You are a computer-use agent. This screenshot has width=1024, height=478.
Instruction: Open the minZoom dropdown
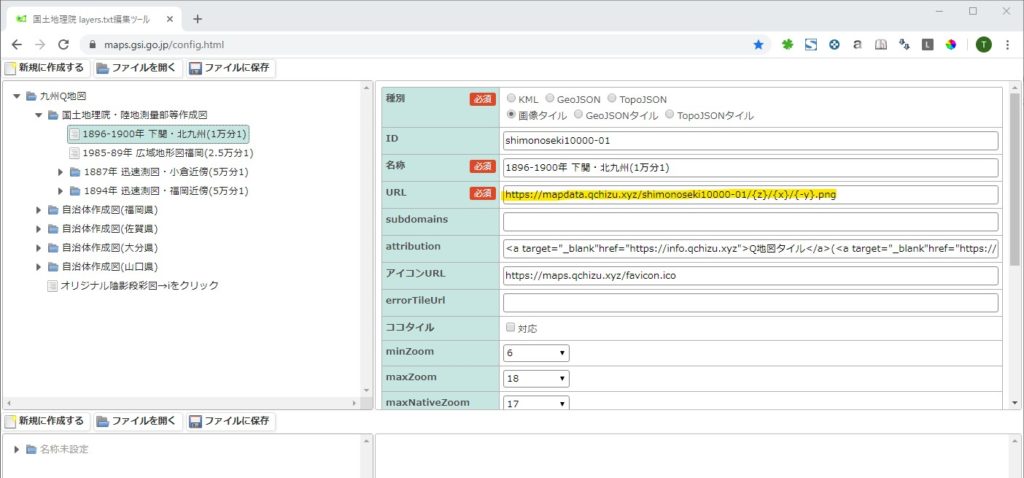[536, 353]
